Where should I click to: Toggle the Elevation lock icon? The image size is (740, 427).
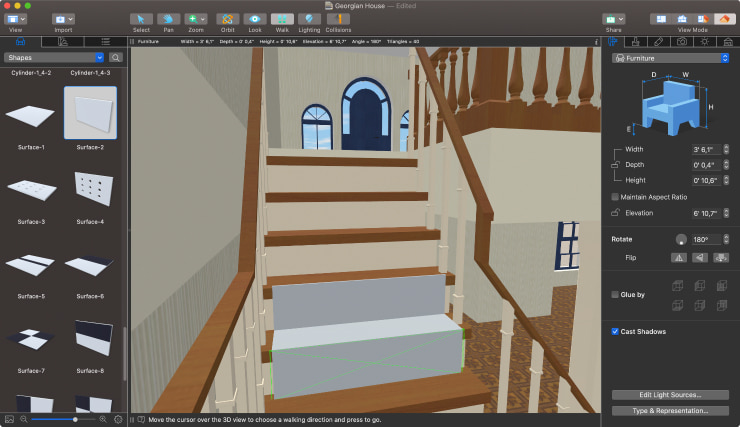(x=615, y=212)
